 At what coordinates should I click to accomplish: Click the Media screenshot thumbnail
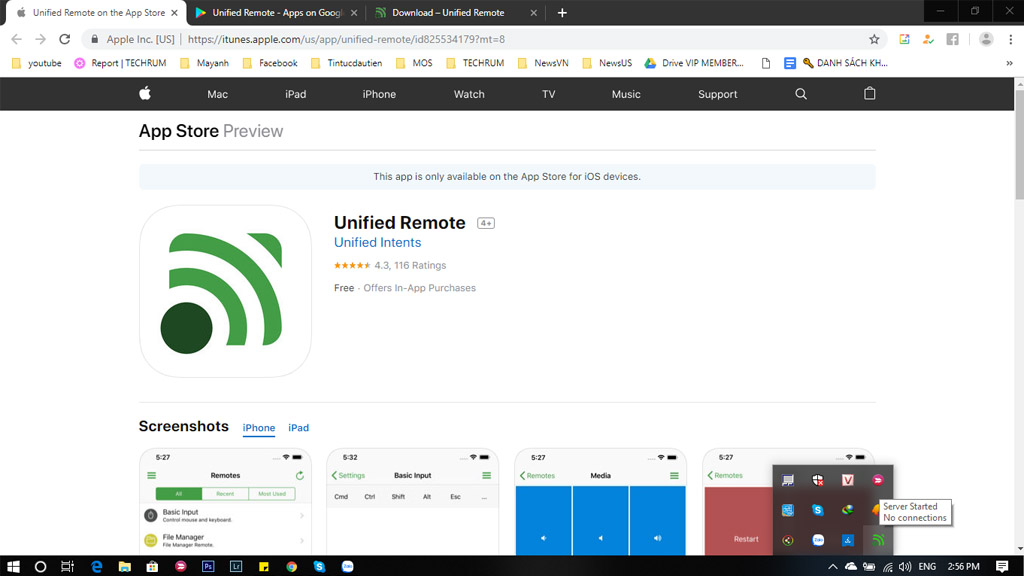[601, 502]
